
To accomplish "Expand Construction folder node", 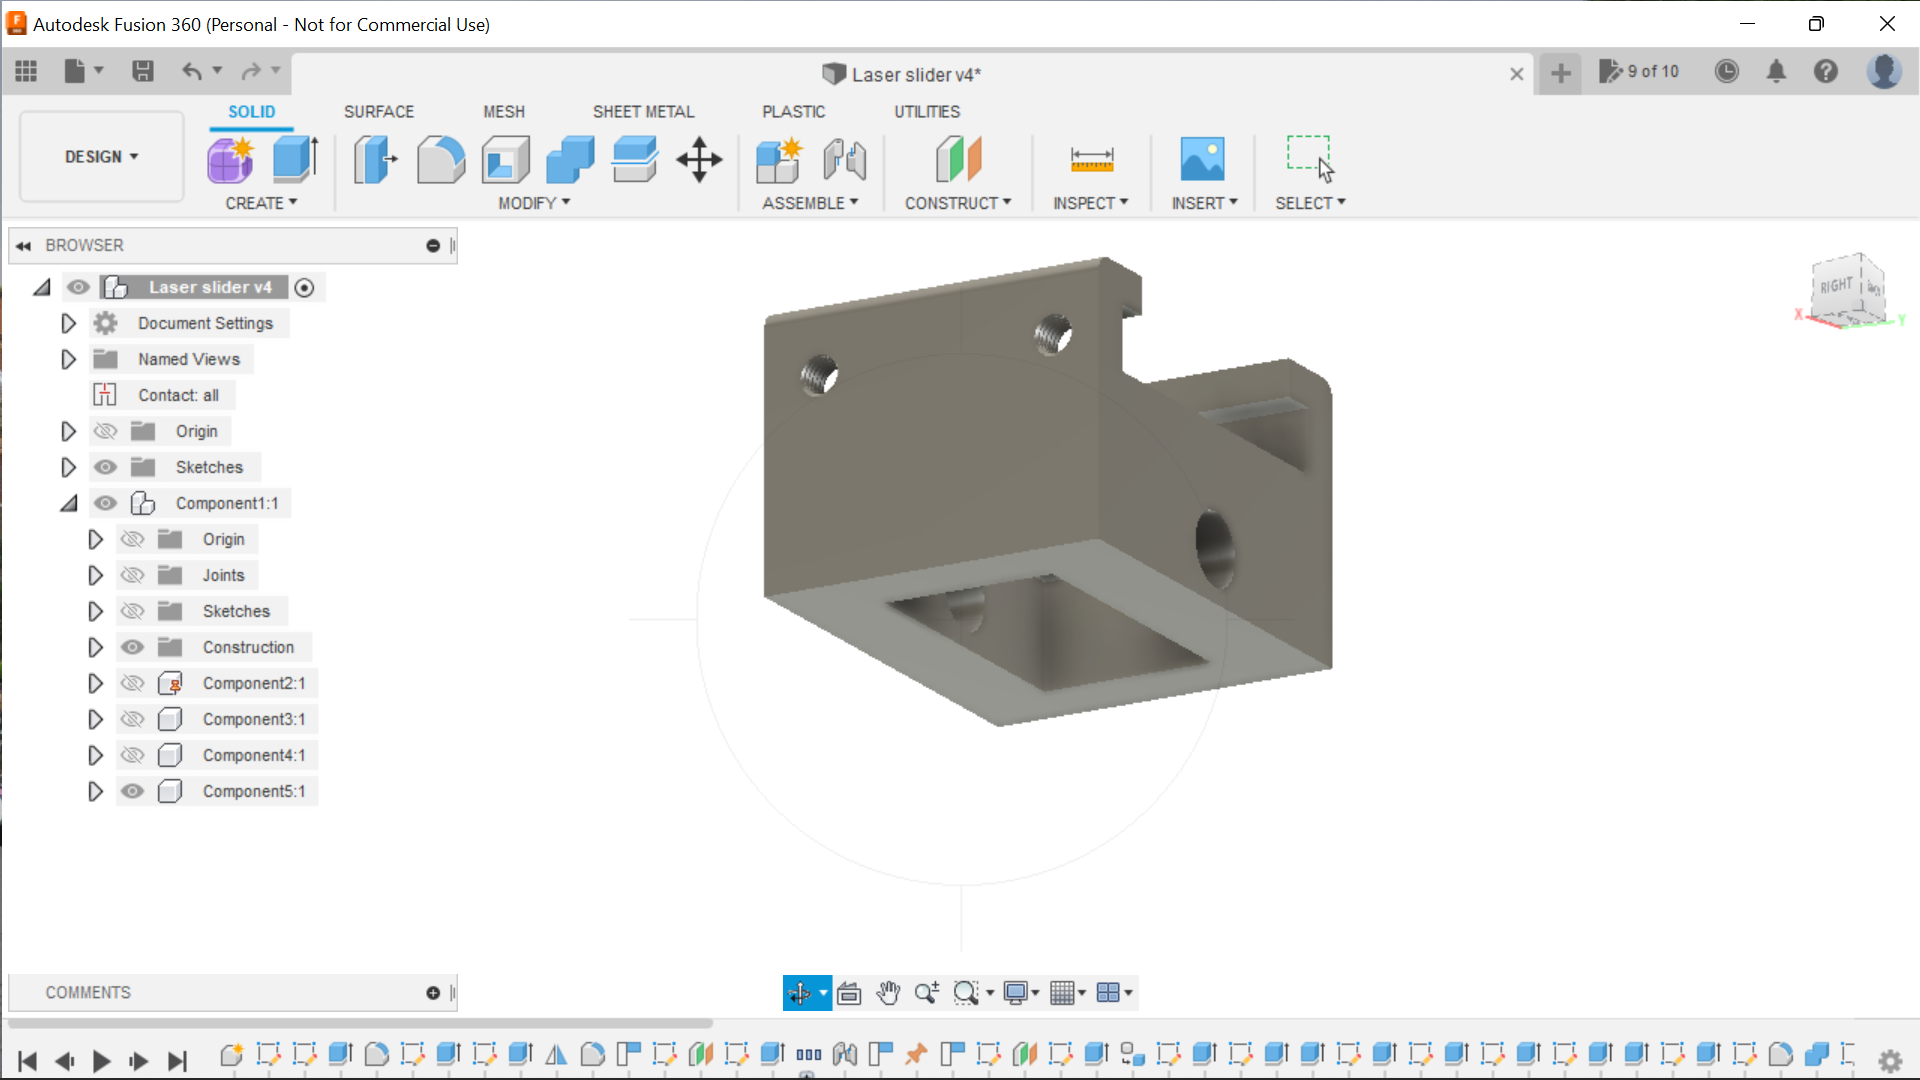I will (95, 648).
